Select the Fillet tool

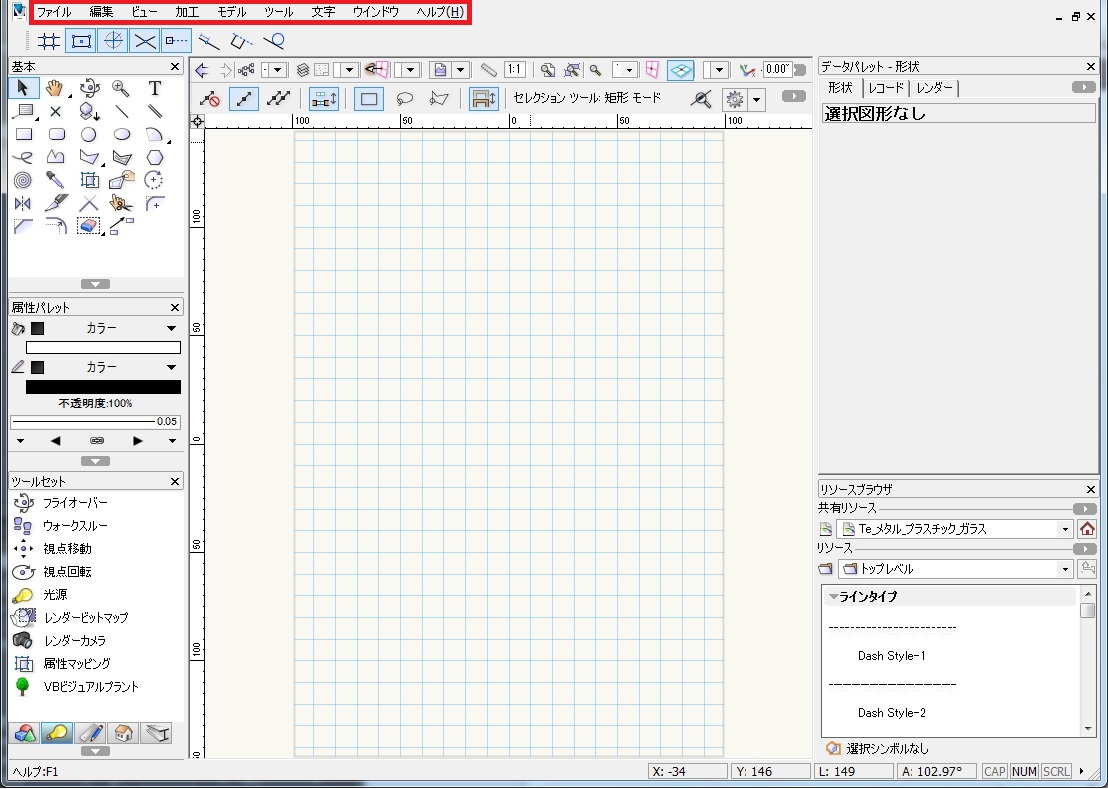(x=155, y=203)
